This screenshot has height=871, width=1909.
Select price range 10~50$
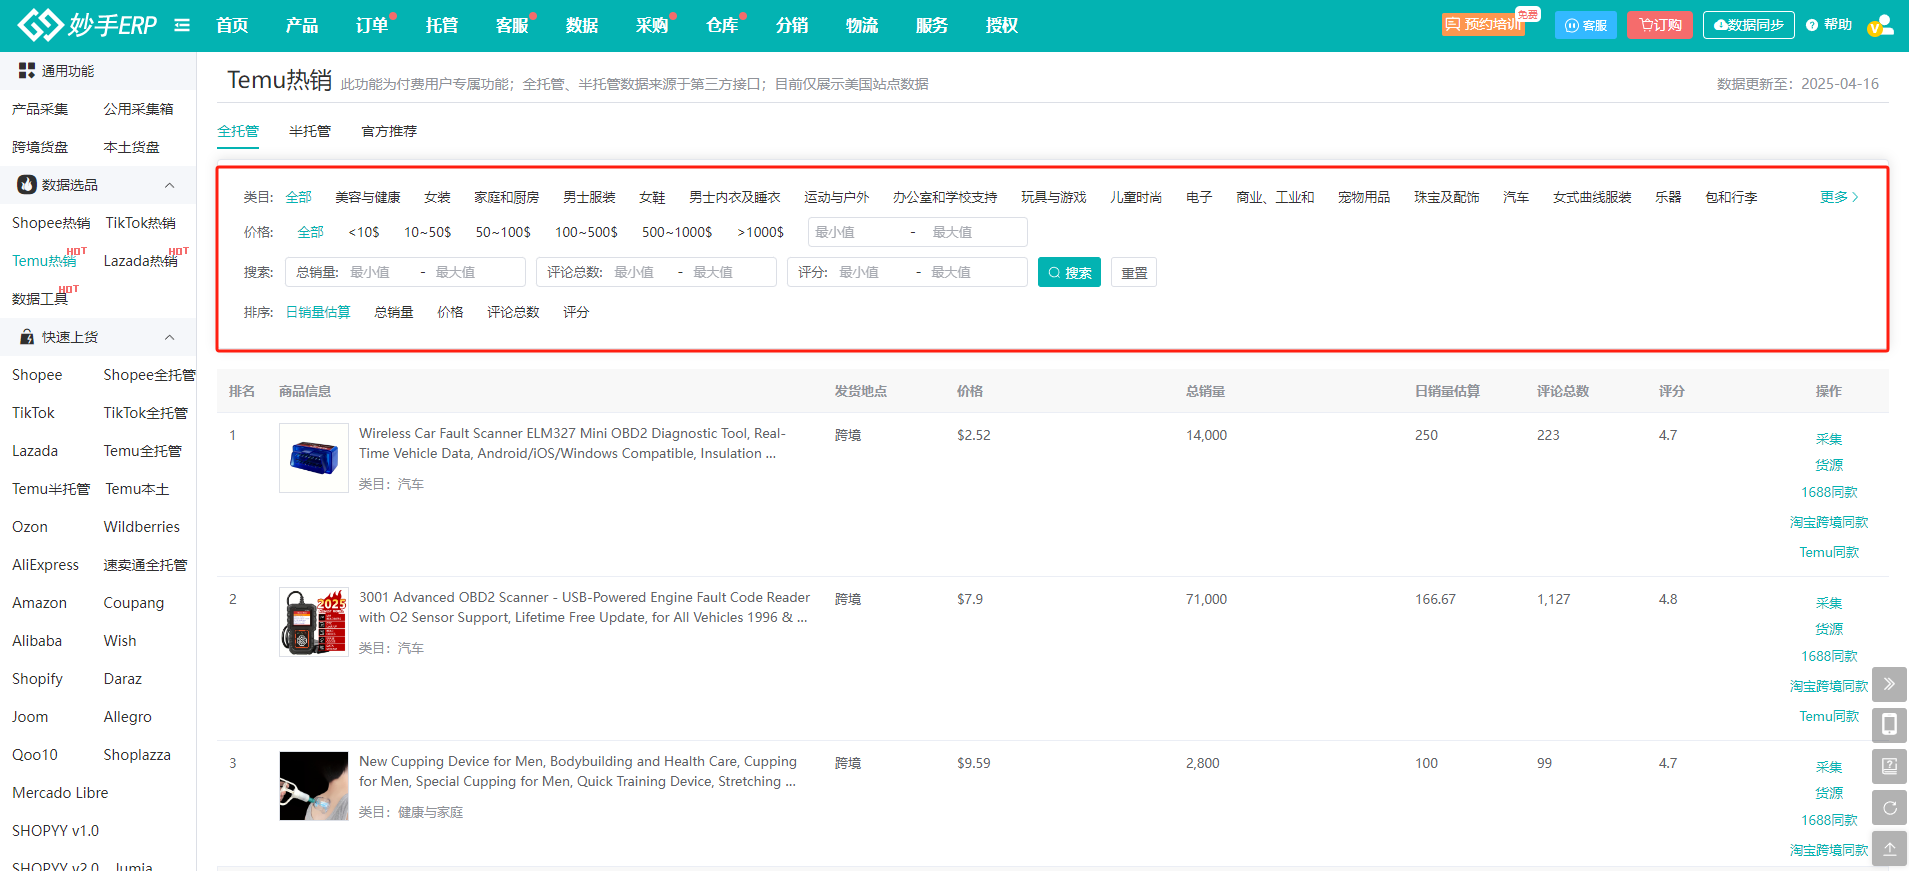coord(428,232)
